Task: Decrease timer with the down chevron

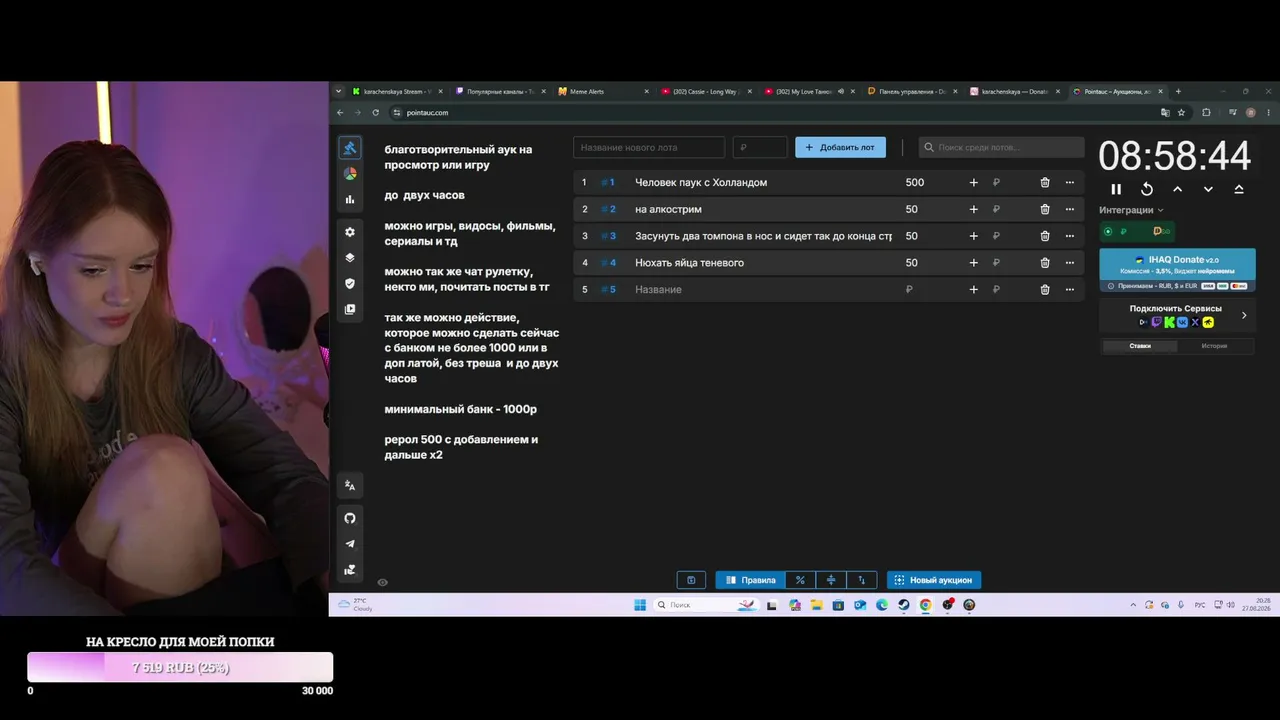Action: (x=1208, y=189)
